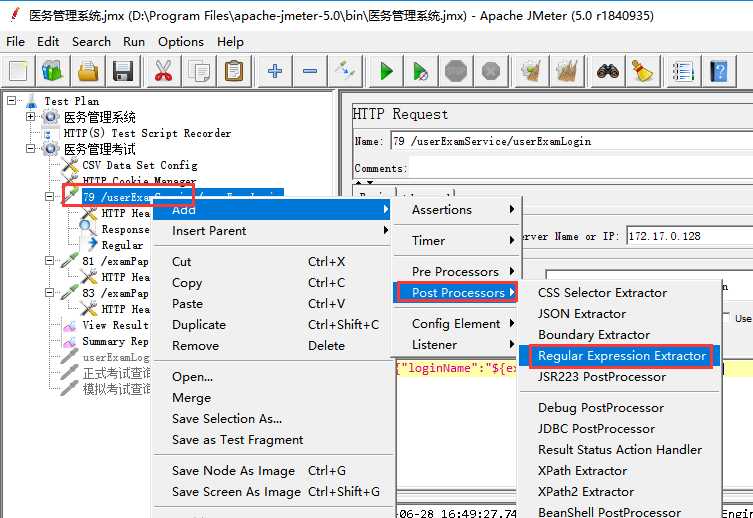Click the Open file folder icon
The image size is (753, 518).
88,72
